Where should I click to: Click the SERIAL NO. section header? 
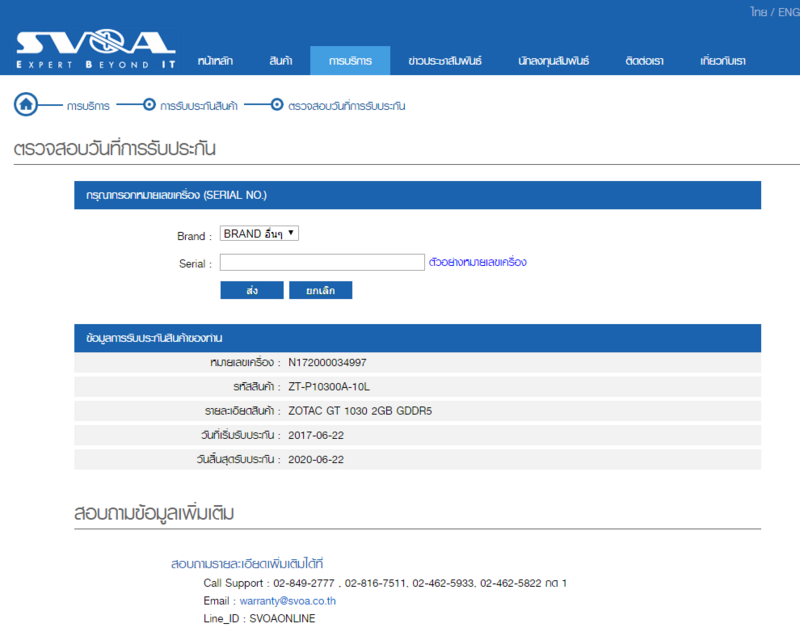tap(417, 195)
